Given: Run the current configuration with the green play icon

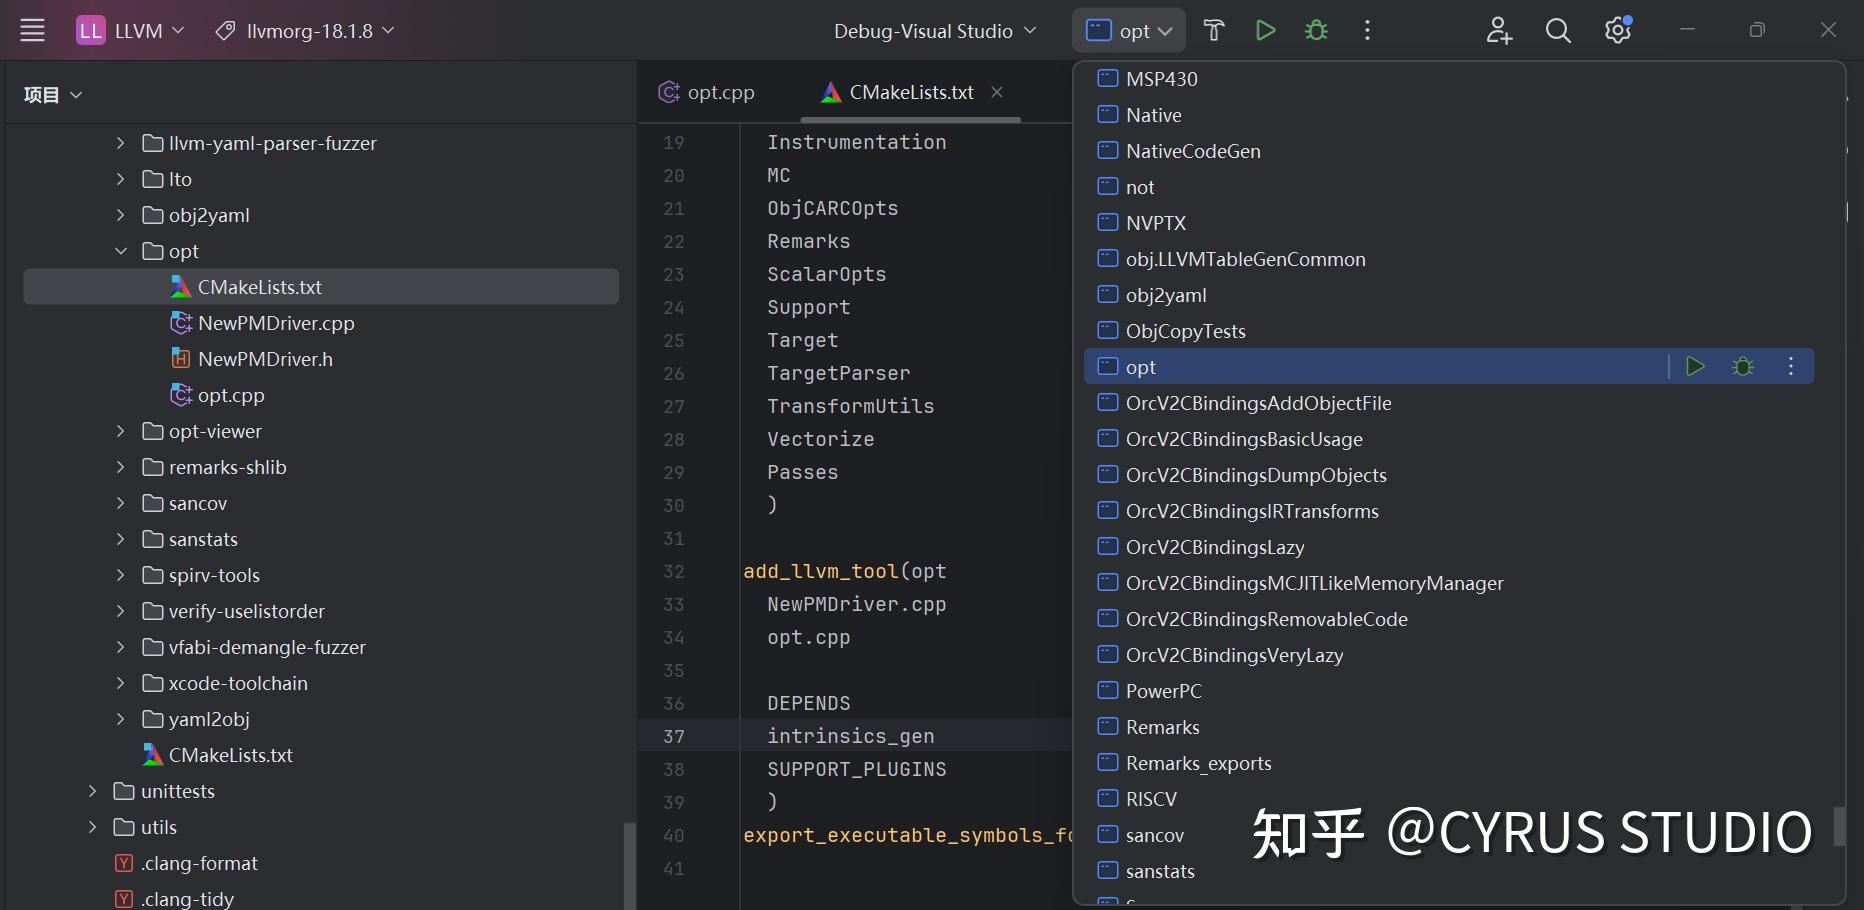Looking at the screenshot, I should [1264, 30].
